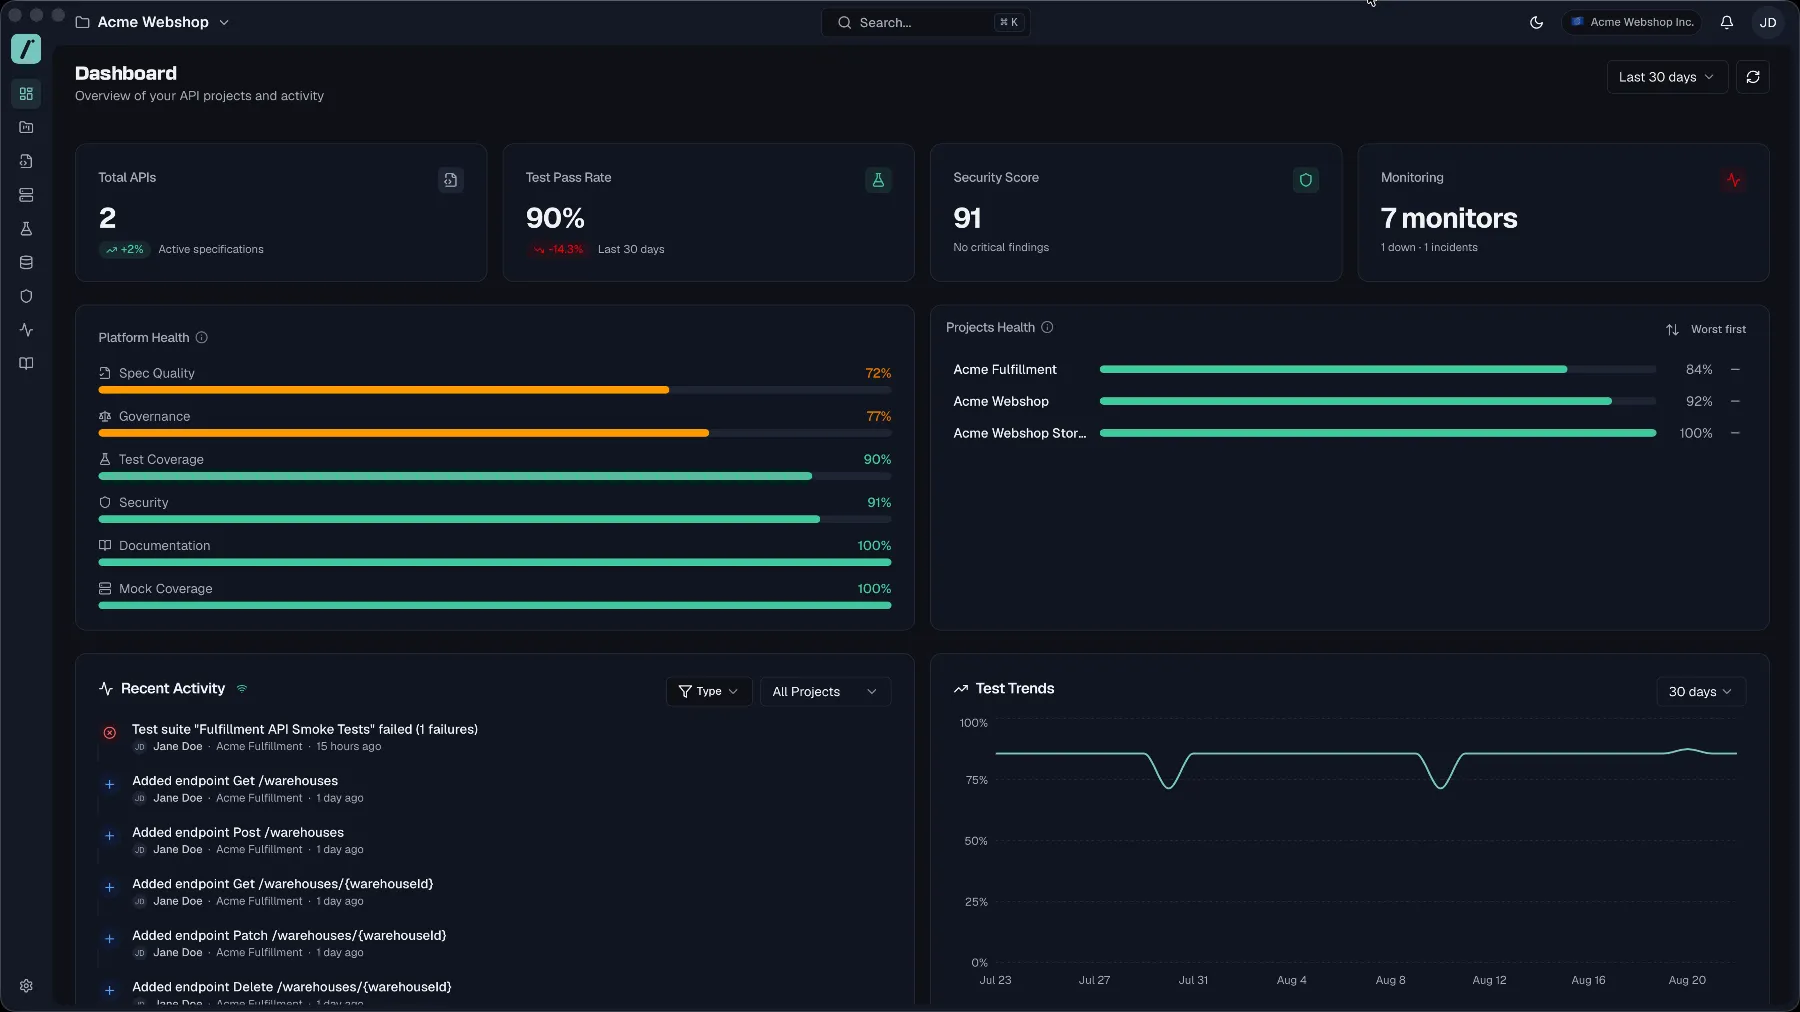Click the 90% test pass rate value
1800x1012 pixels.
click(x=555, y=218)
